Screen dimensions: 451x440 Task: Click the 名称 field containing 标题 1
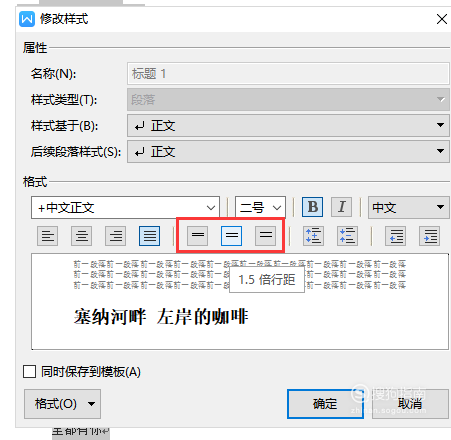(288, 74)
